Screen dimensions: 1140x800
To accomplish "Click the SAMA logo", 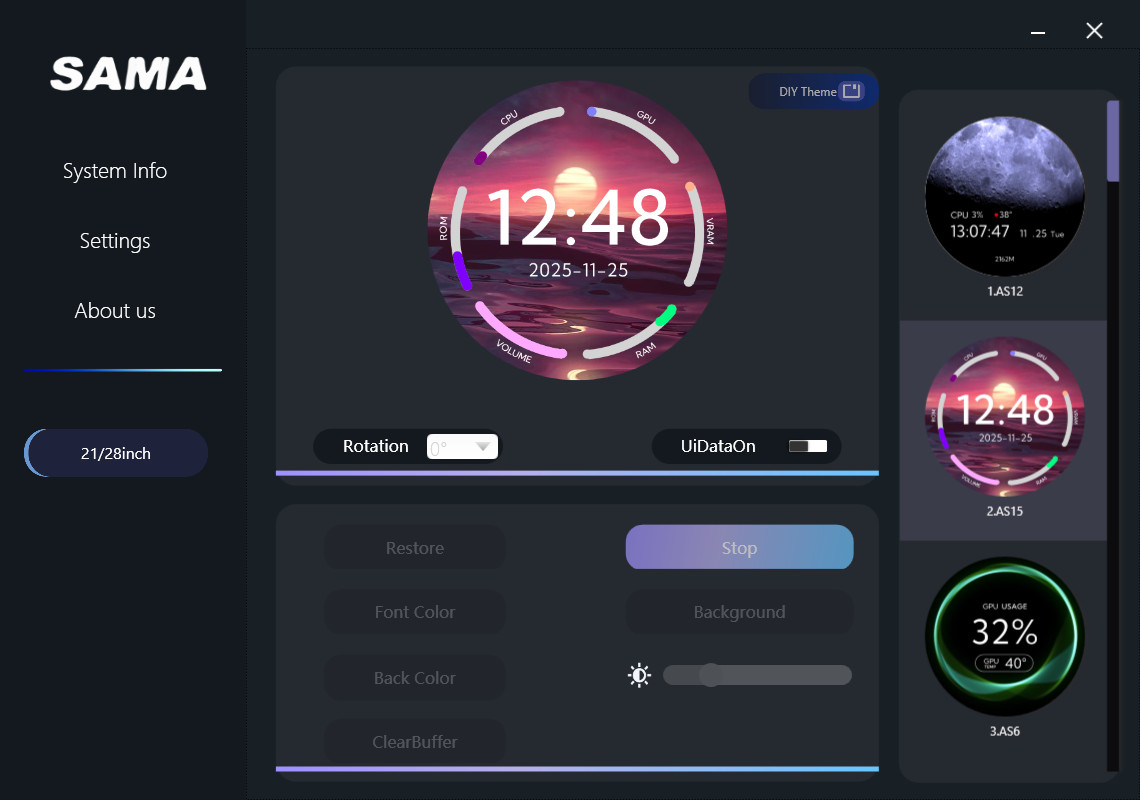I will tap(128, 74).
